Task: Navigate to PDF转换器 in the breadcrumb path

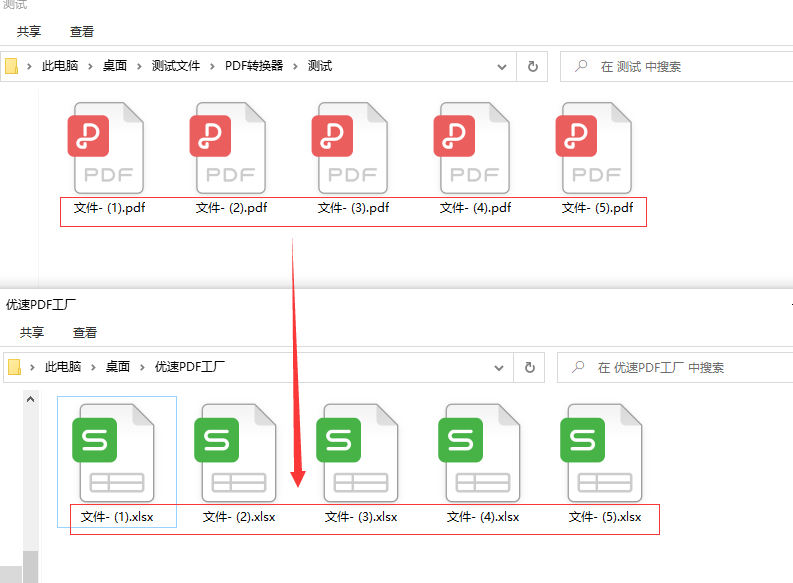Action: point(254,66)
